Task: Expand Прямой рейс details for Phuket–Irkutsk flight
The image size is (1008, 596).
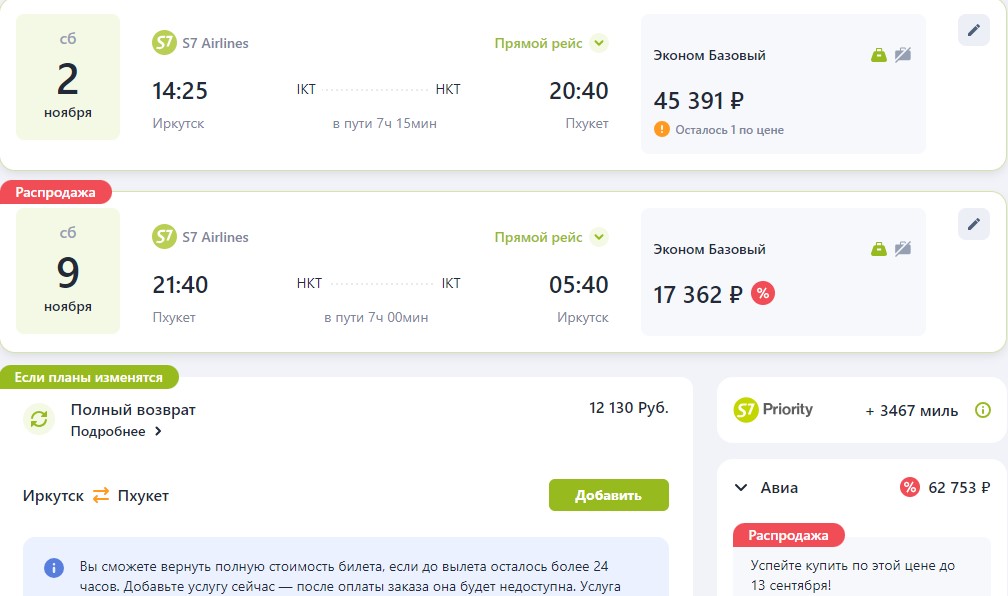Action: [598, 237]
